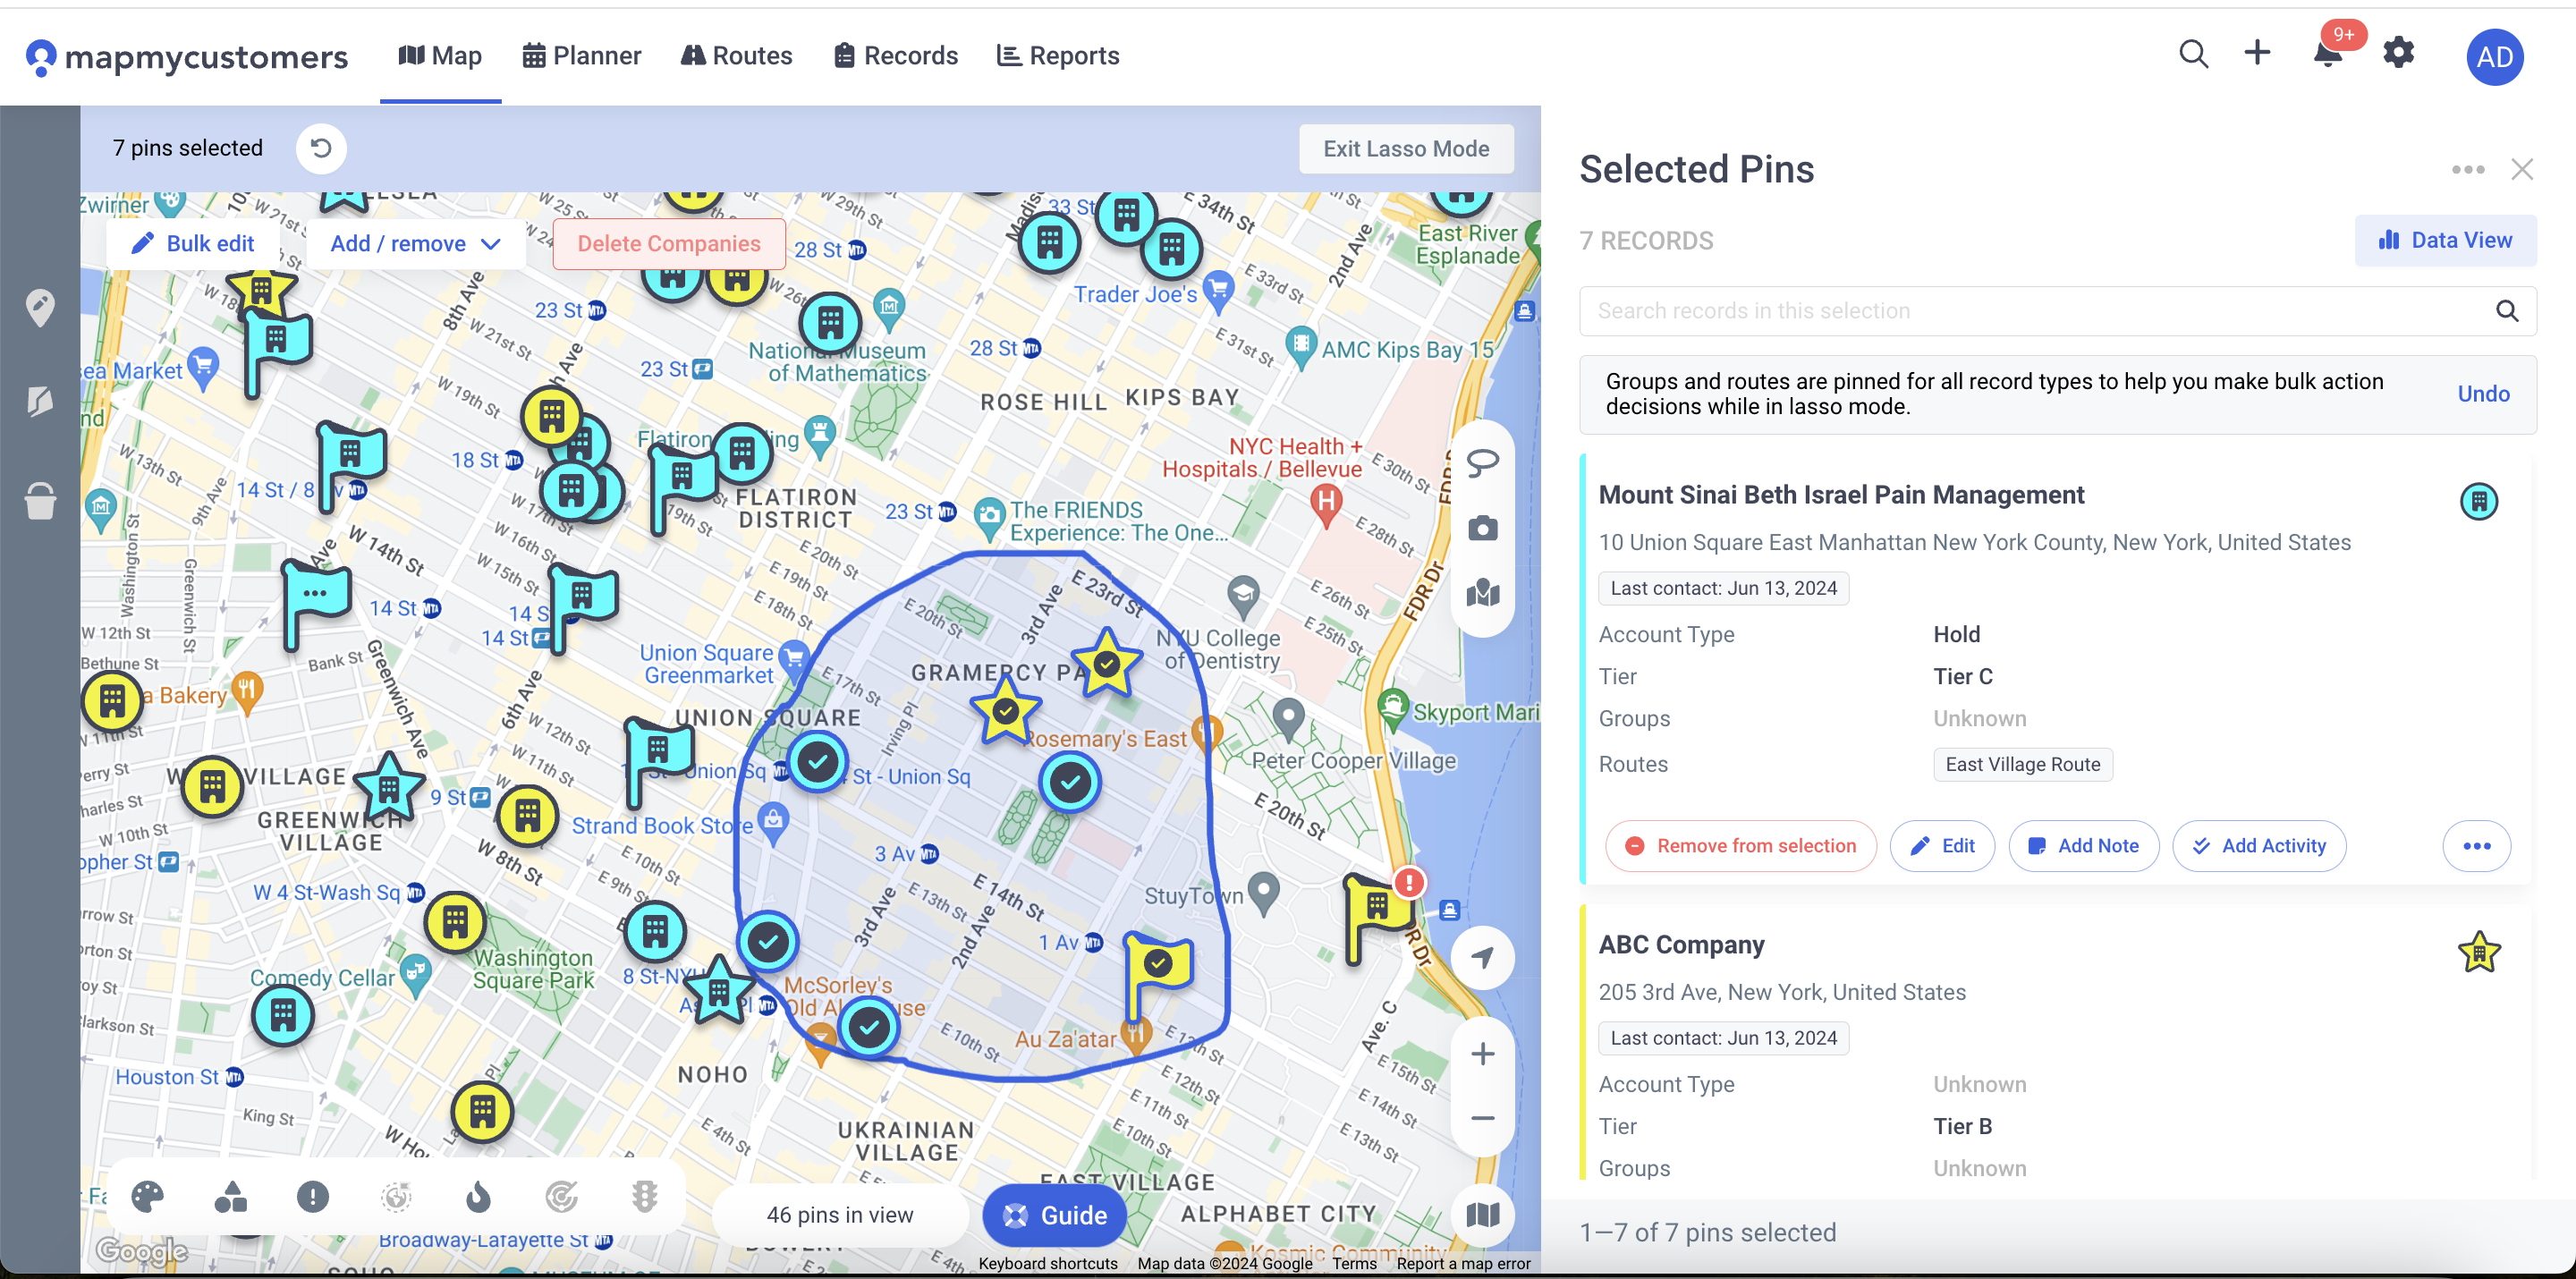Click Report a map error link

pyautogui.click(x=1463, y=1263)
